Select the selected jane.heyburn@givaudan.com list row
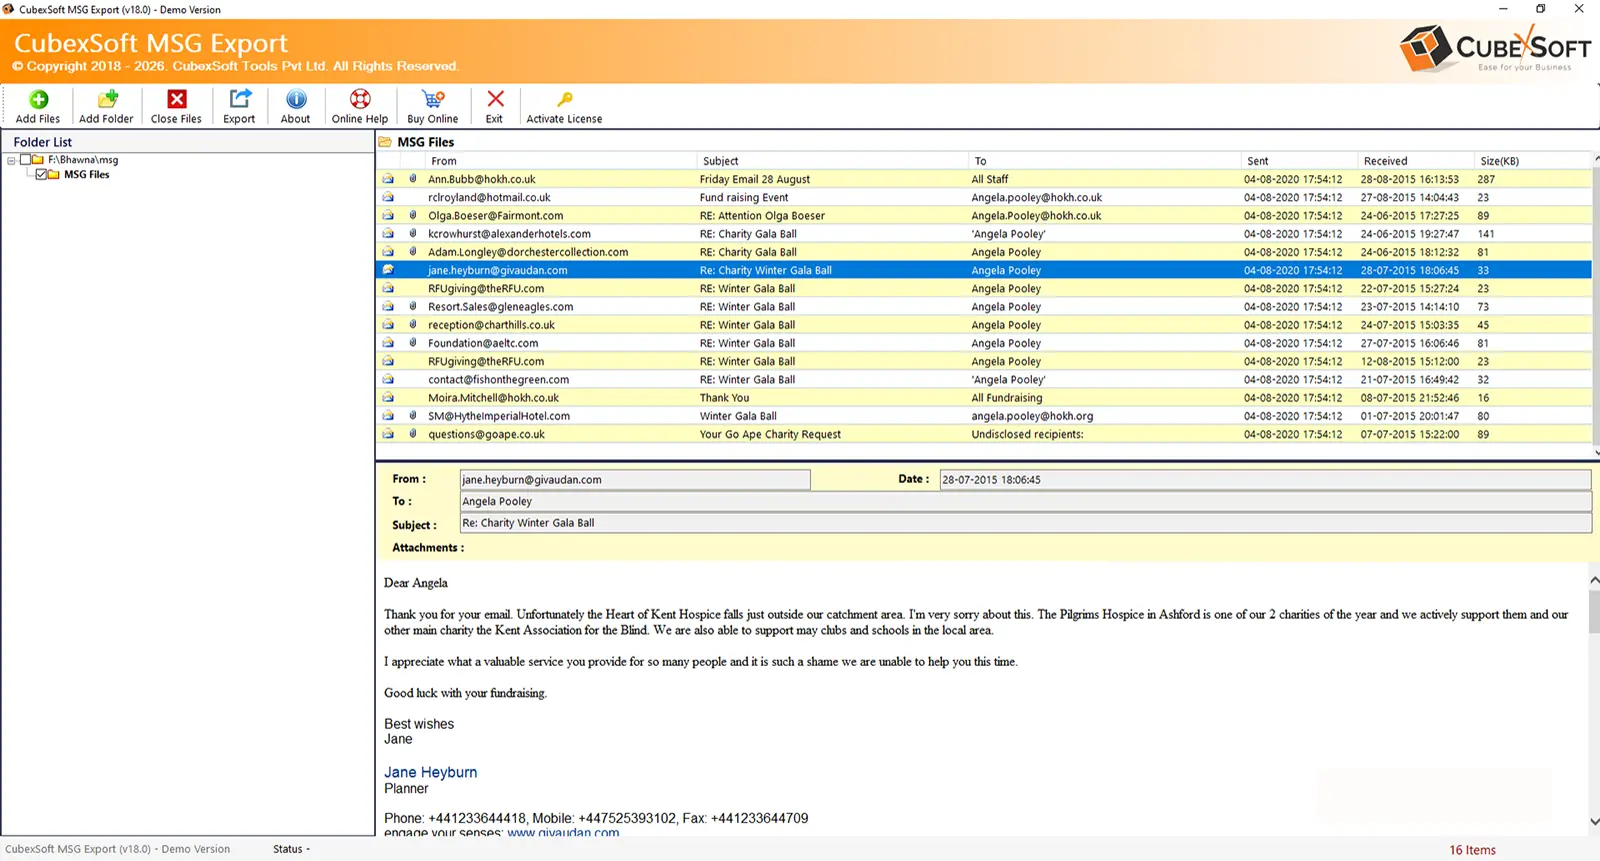This screenshot has width=1600, height=861. 984,270
